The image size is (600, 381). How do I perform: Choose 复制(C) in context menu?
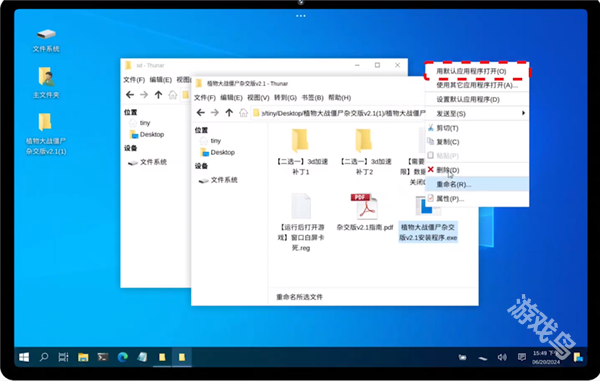[x=477, y=142]
